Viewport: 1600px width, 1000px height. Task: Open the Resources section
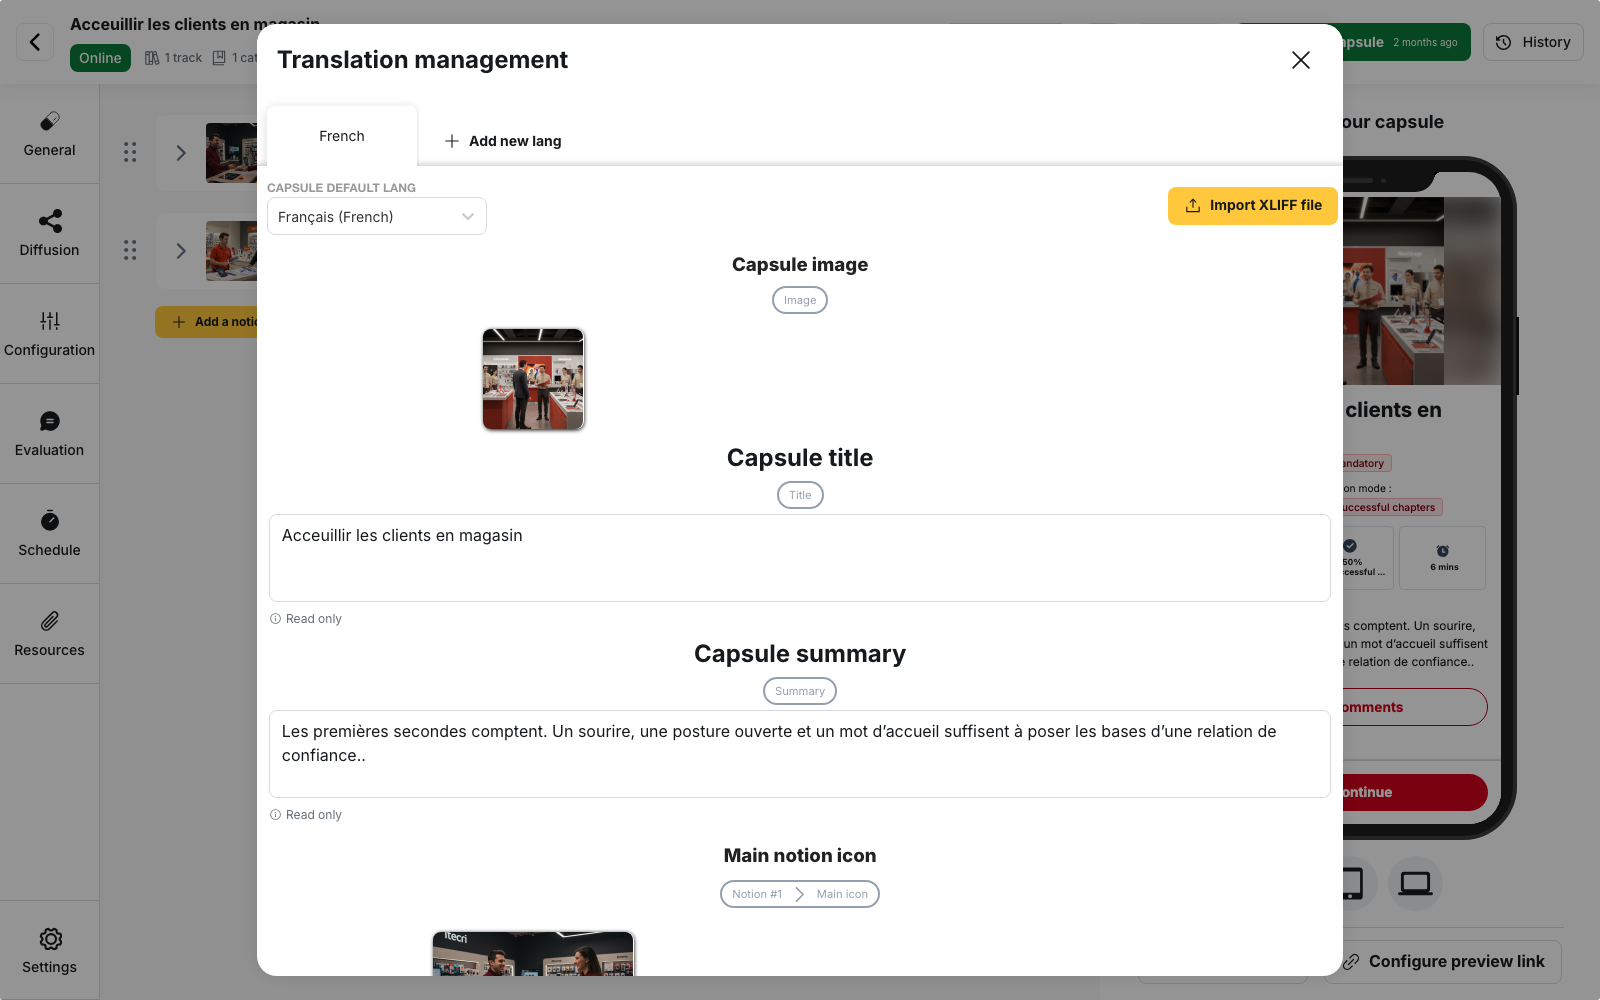(49, 634)
